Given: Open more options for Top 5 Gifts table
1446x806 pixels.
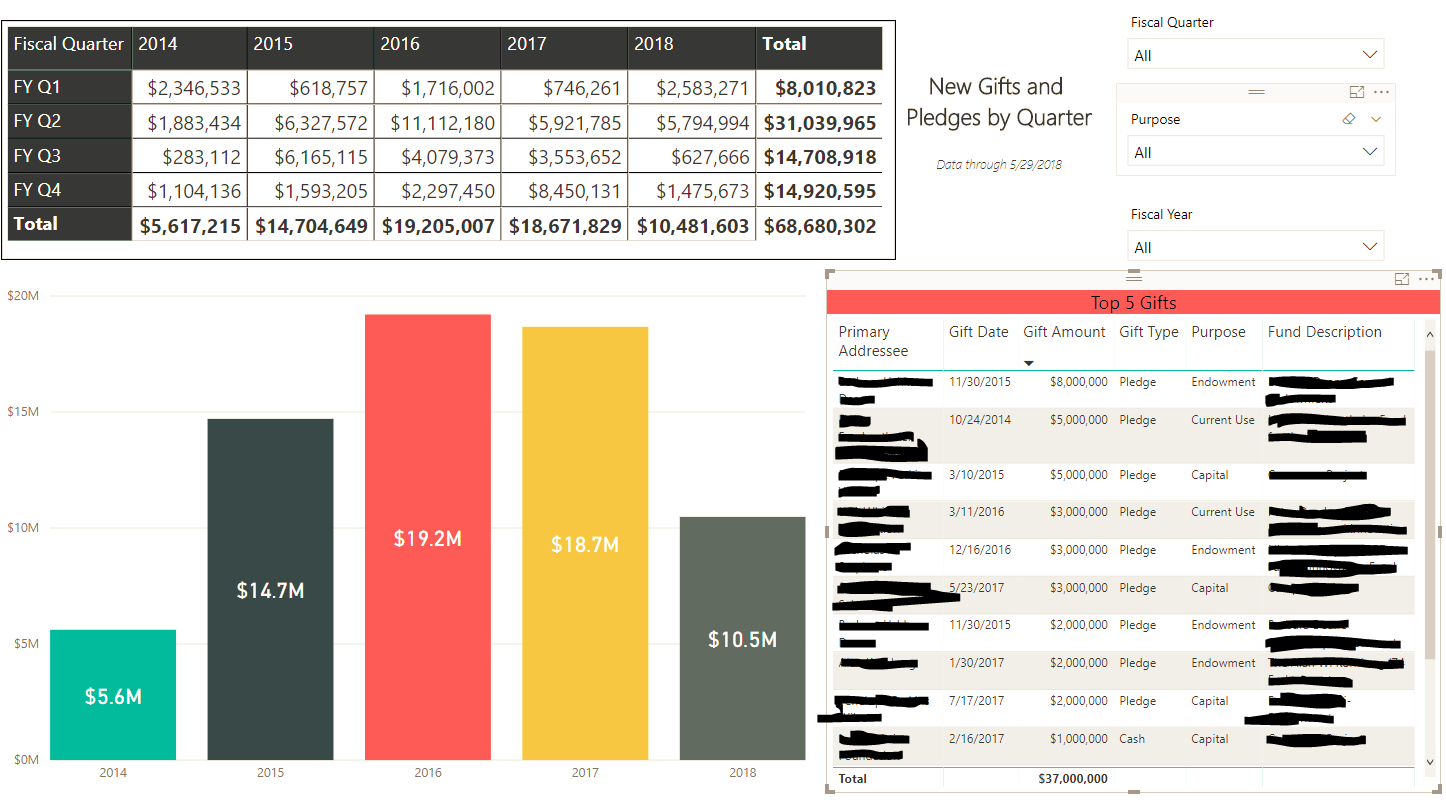Looking at the screenshot, I should (1427, 279).
